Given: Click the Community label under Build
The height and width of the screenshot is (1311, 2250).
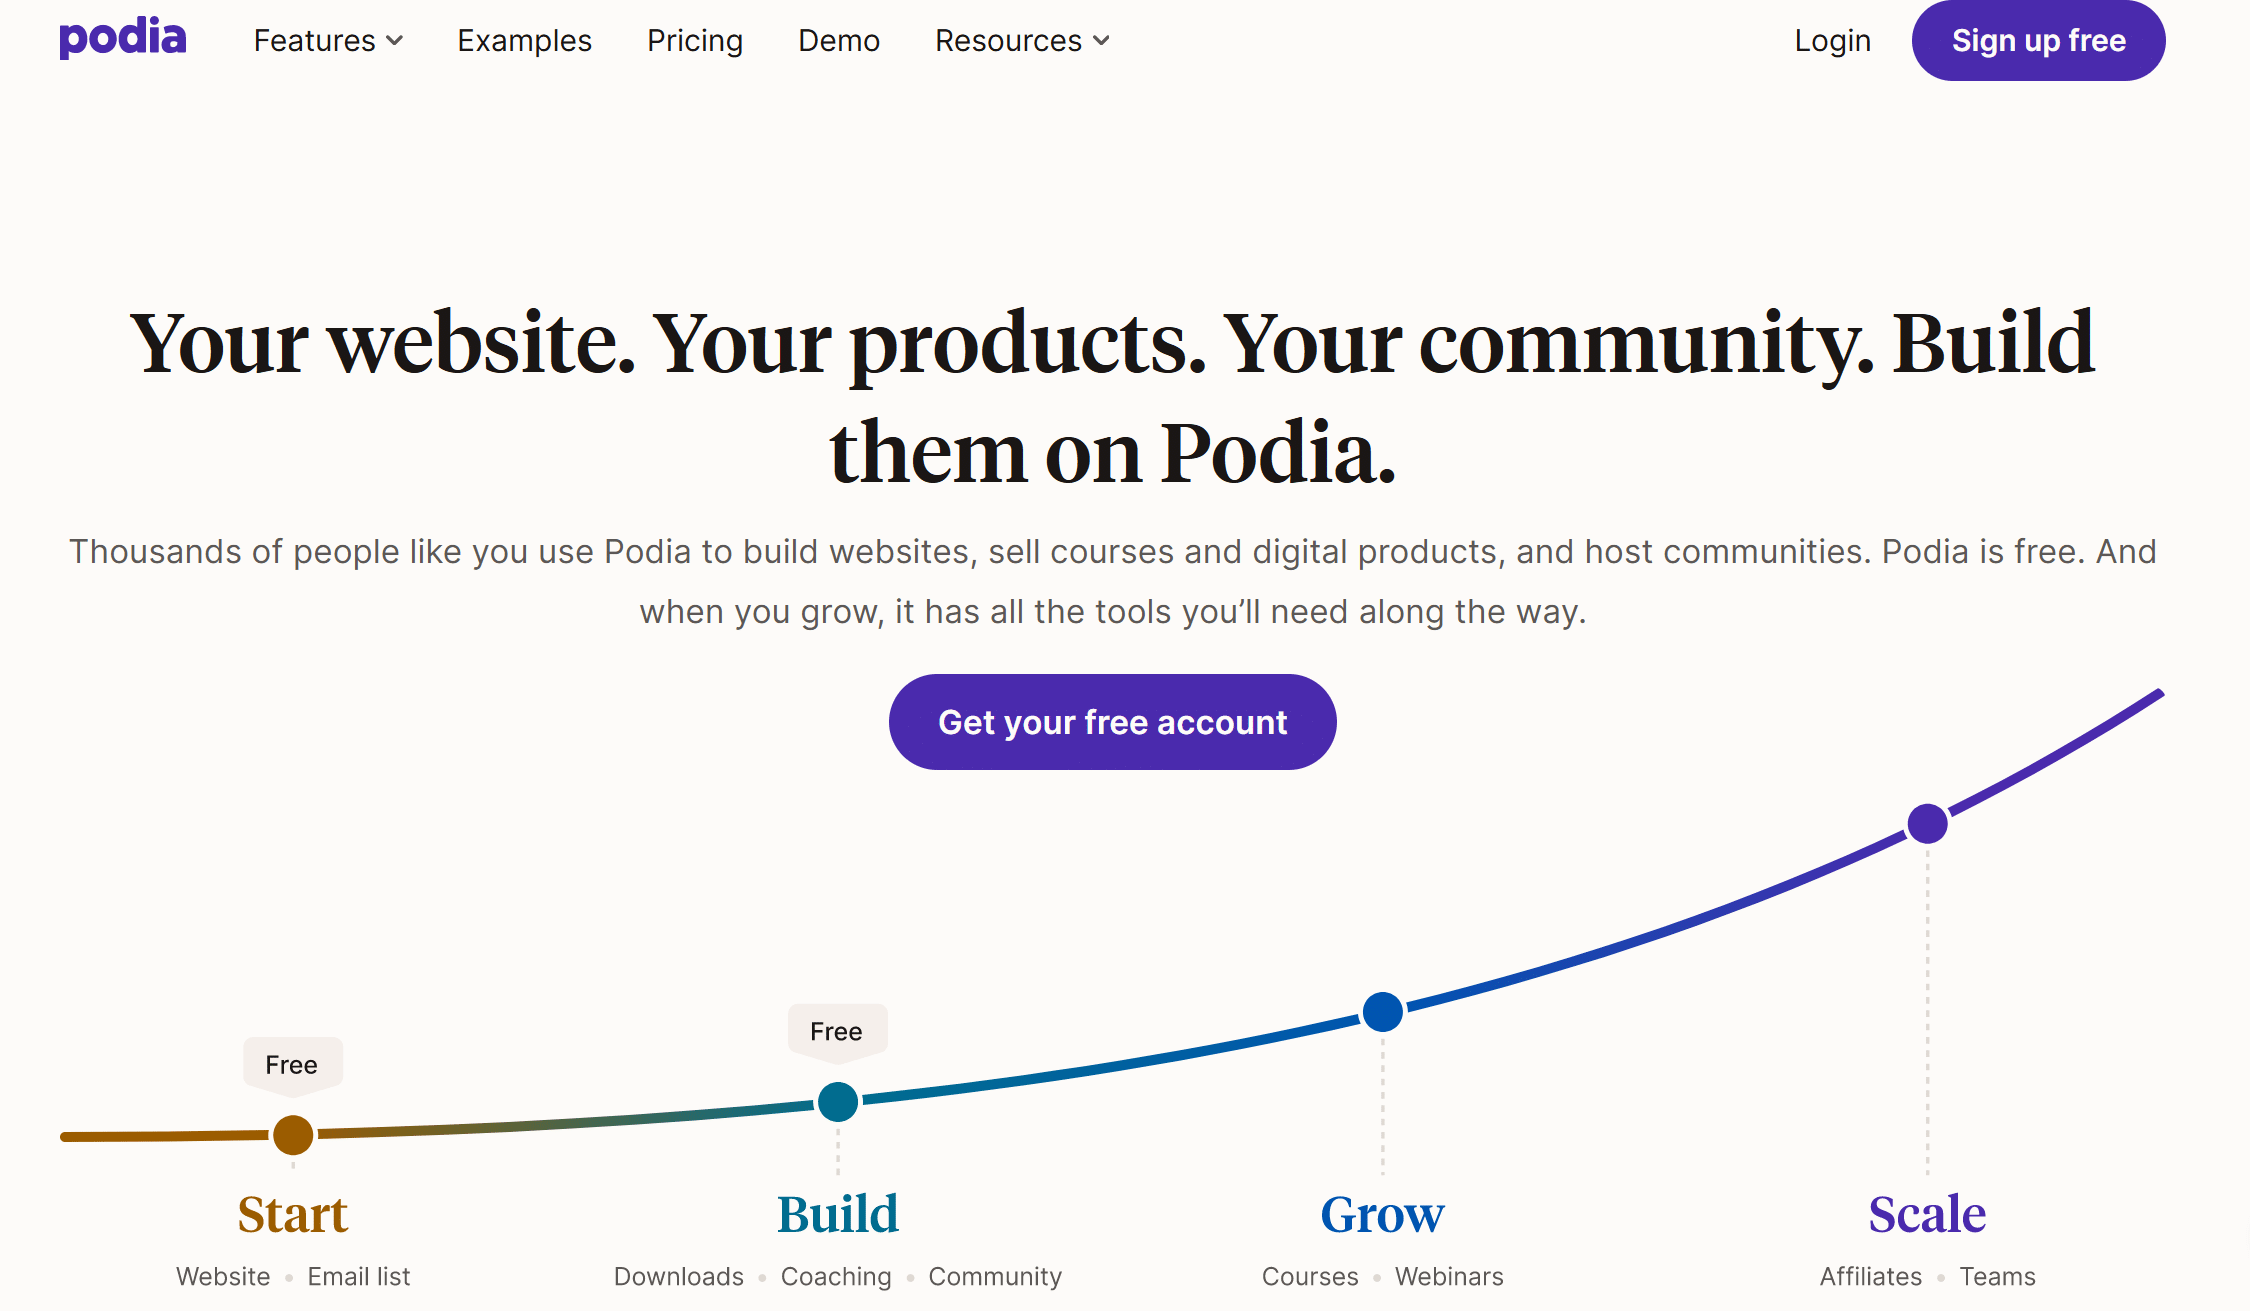Looking at the screenshot, I should point(995,1277).
